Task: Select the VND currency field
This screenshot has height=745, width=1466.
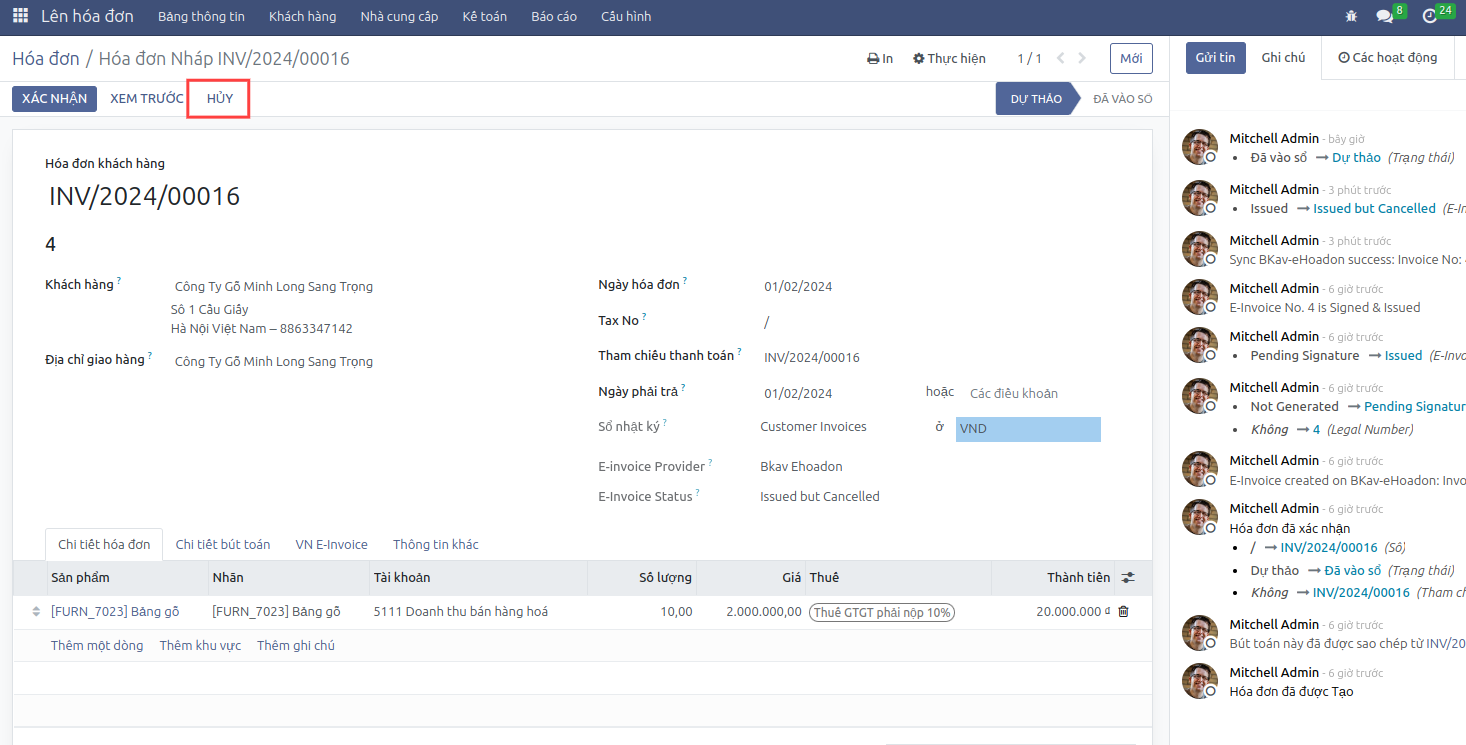Action: tap(1027, 429)
